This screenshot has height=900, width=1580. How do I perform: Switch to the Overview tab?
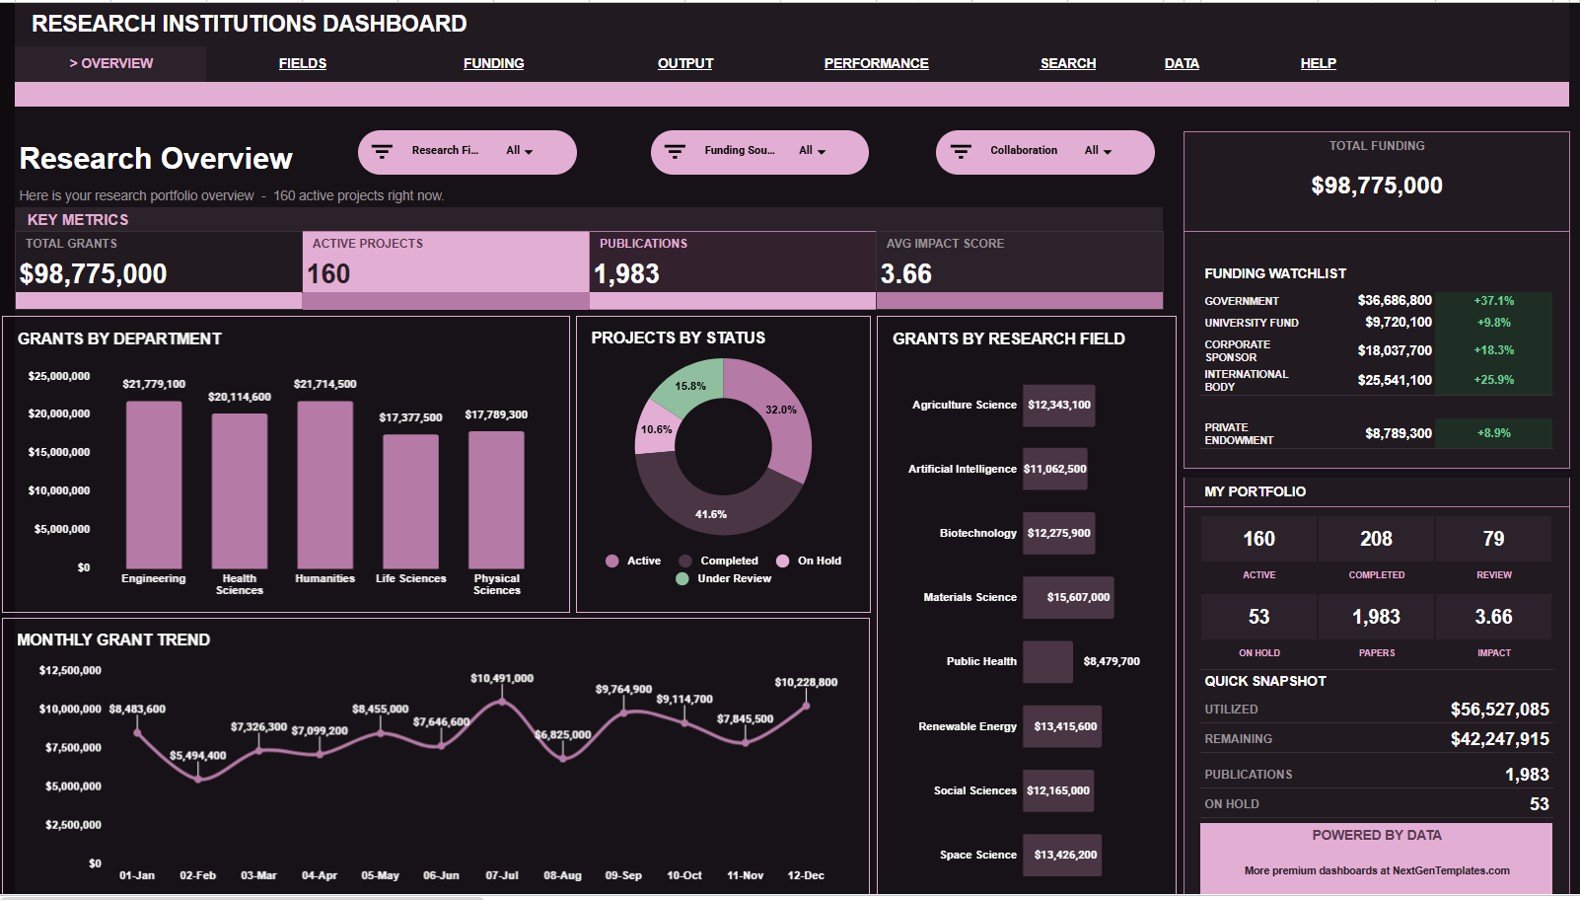[x=111, y=63]
